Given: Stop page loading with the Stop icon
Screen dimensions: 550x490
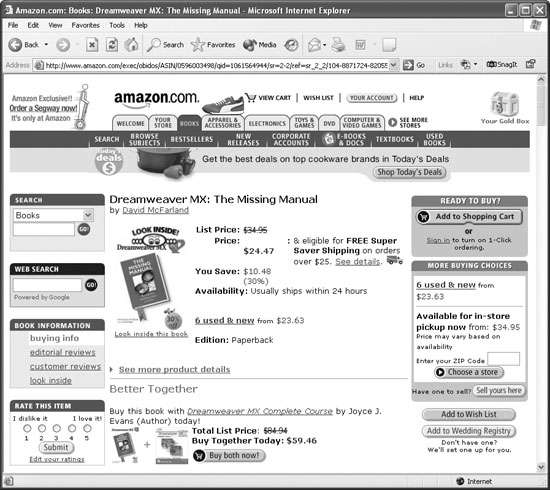Looking at the screenshot, I should click(92, 45).
